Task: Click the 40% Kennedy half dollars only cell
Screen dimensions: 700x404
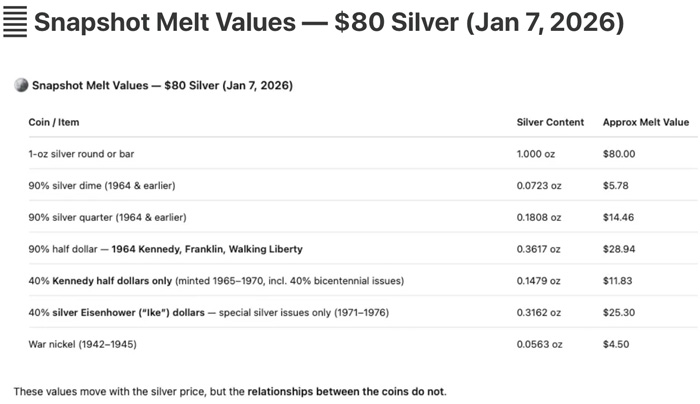Action: tap(216, 281)
